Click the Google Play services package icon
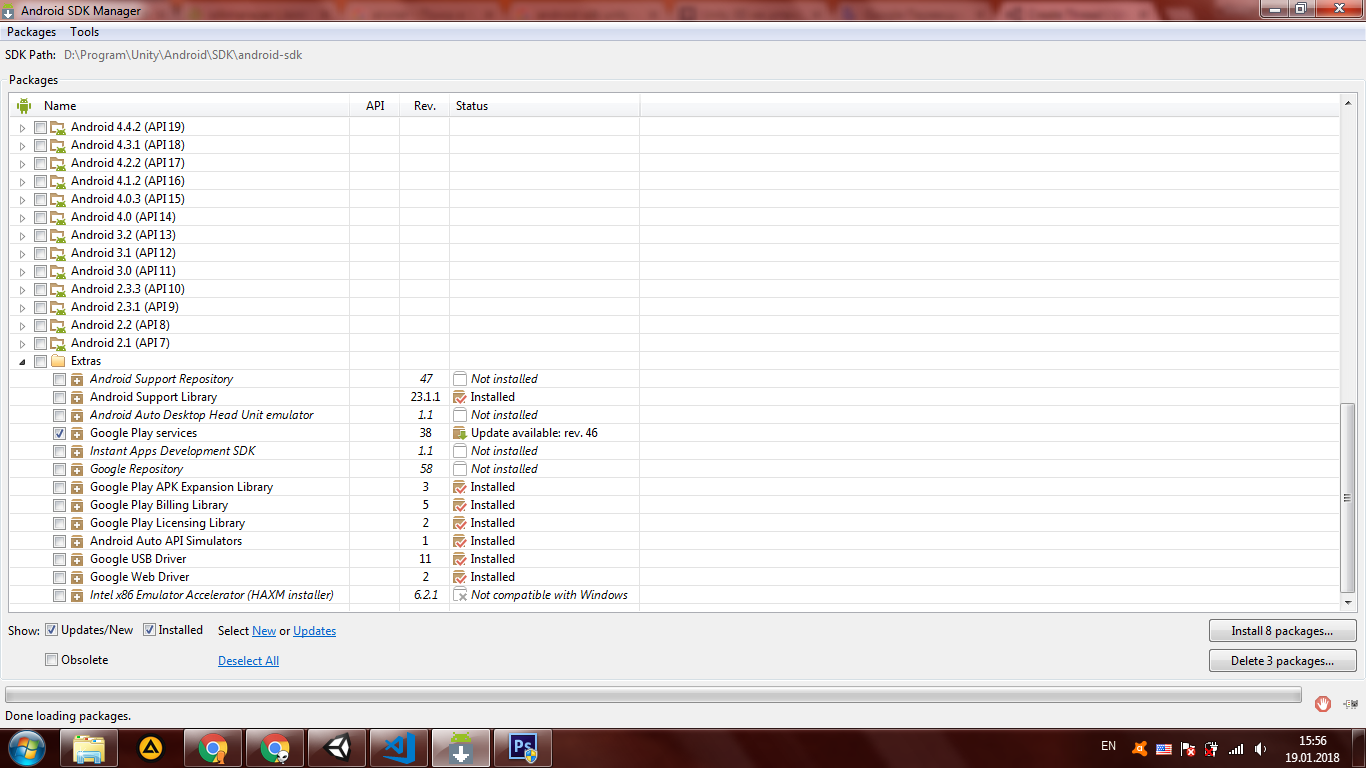This screenshot has width=1366, height=768. tap(77, 433)
